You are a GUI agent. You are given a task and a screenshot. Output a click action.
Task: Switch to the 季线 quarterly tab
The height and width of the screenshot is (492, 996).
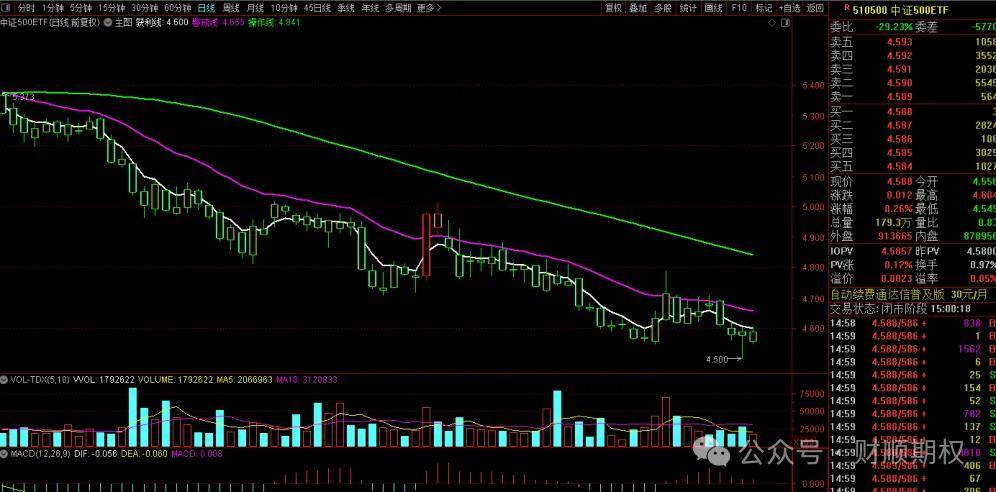click(x=346, y=8)
